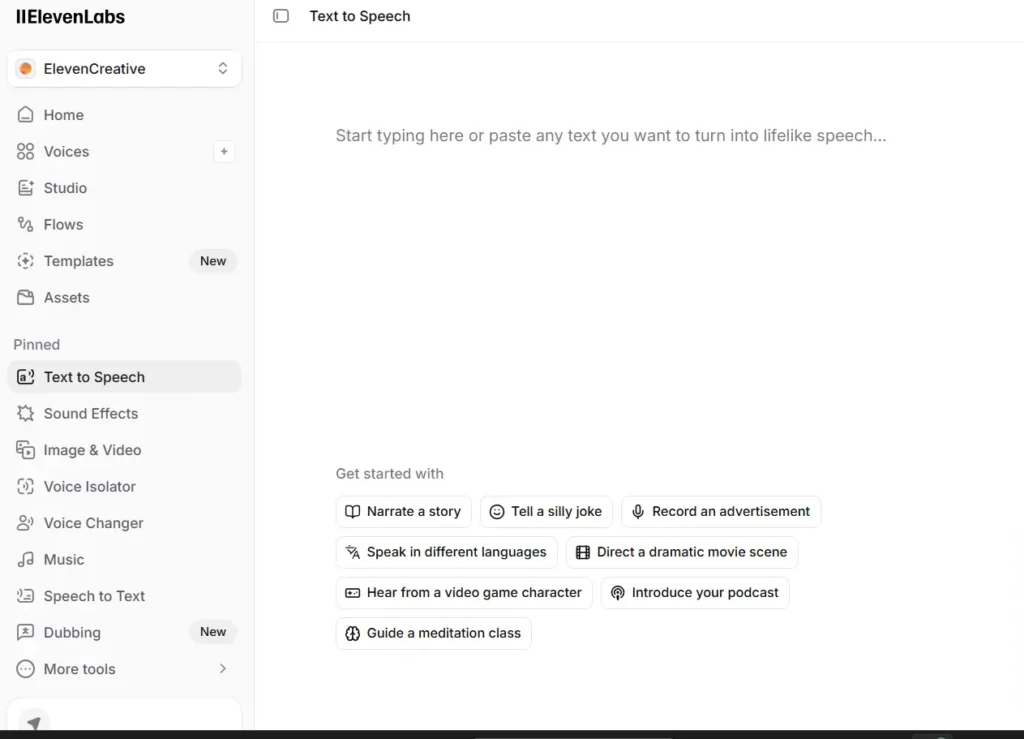Click the Voices four-circles icon
The width and height of the screenshot is (1024, 739).
click(x=25, y=151)
